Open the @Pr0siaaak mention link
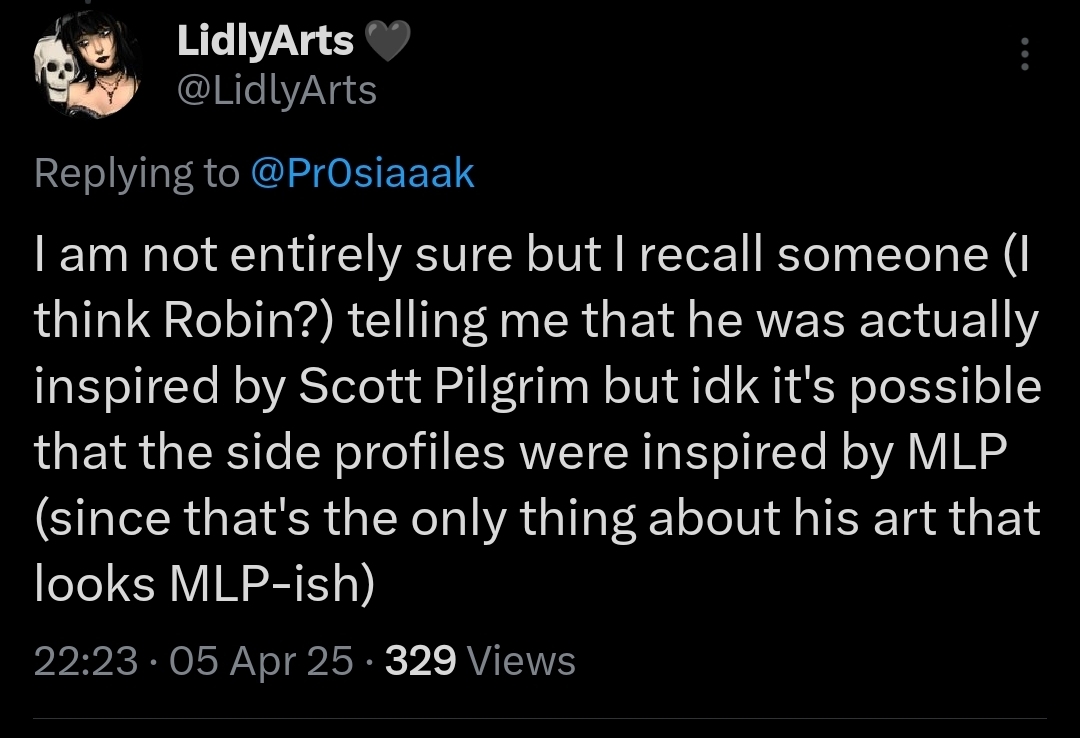 [x=362, y=174]
